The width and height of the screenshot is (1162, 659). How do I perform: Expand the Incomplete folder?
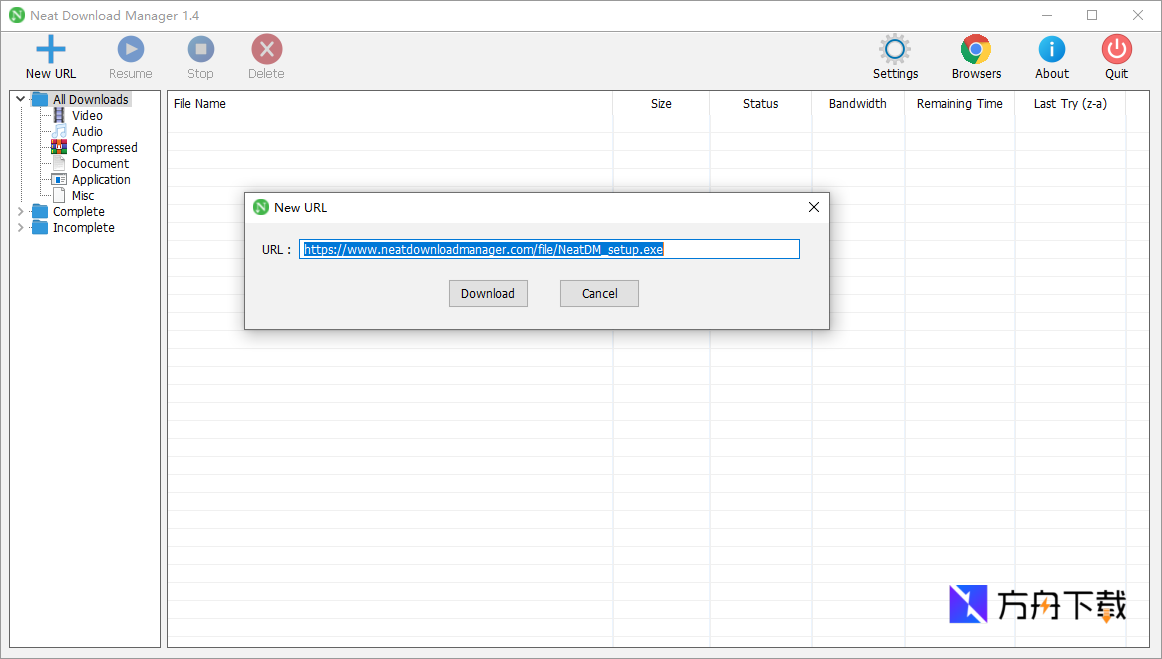20,227
